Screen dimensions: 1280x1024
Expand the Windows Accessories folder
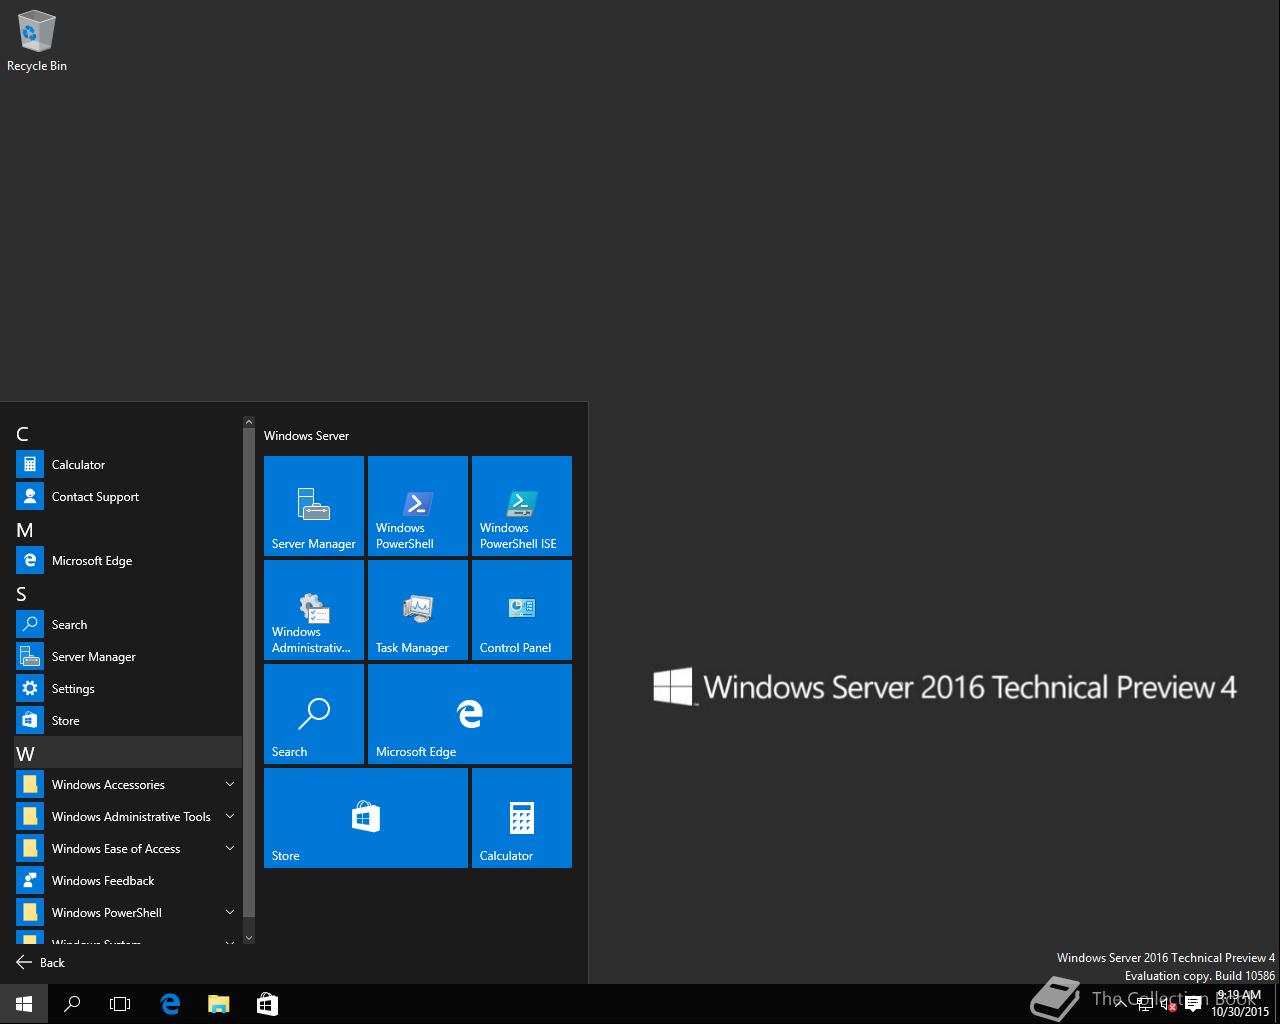(x=128, y=785)
